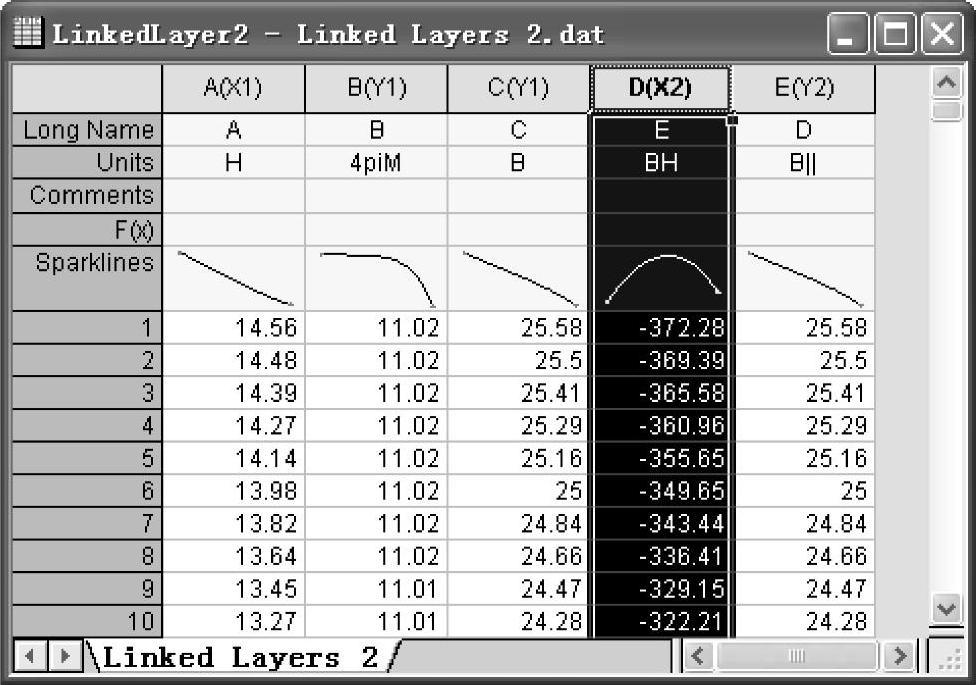Minimize the LinkedLayer2 window

click(848, 33)
